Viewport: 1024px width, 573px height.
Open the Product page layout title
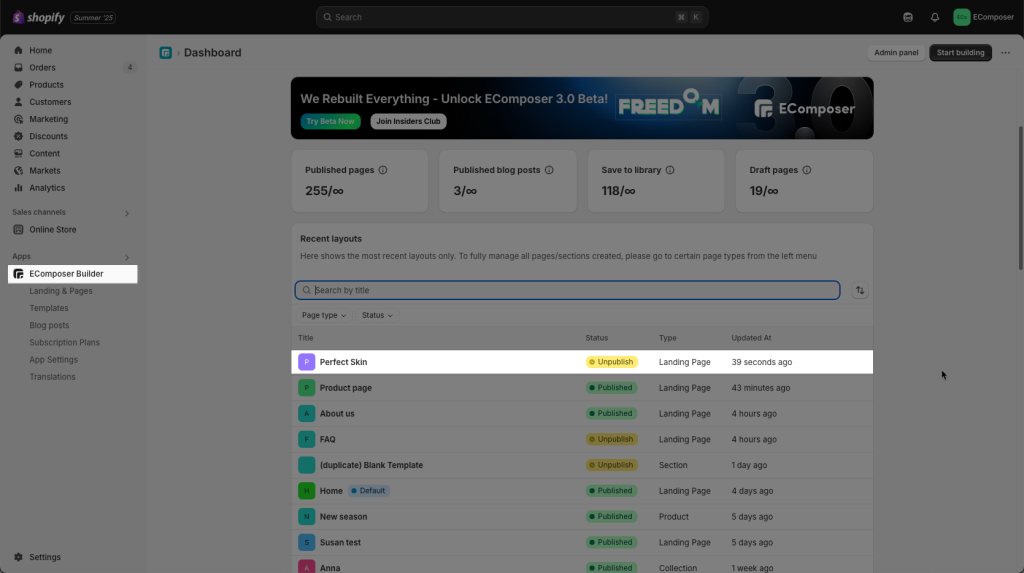tap(345, 387)
